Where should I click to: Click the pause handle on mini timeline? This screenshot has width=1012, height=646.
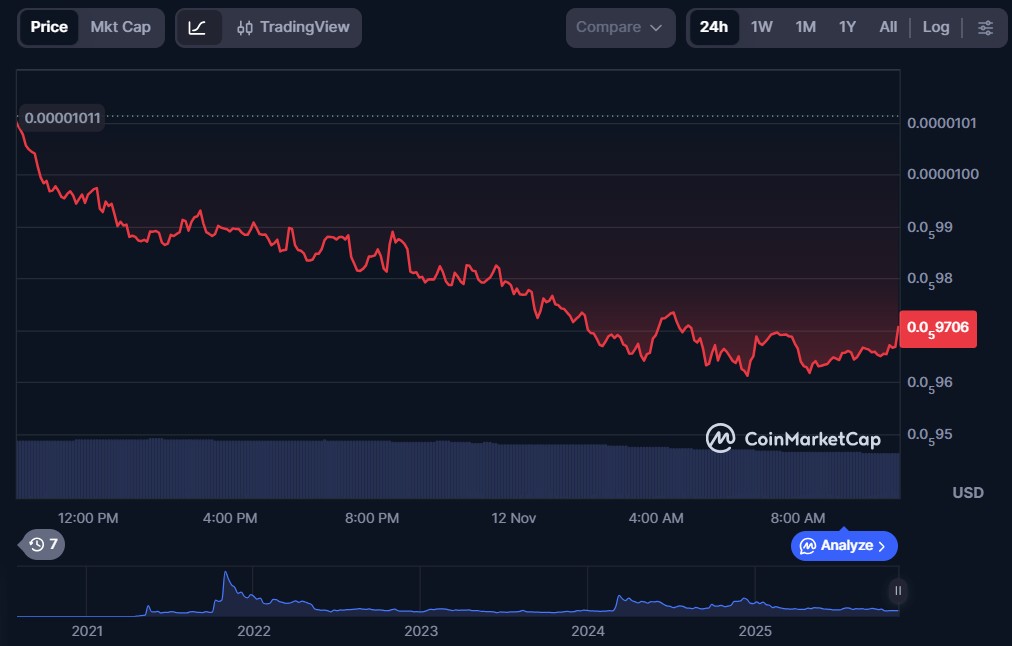[x=898, y=591]
